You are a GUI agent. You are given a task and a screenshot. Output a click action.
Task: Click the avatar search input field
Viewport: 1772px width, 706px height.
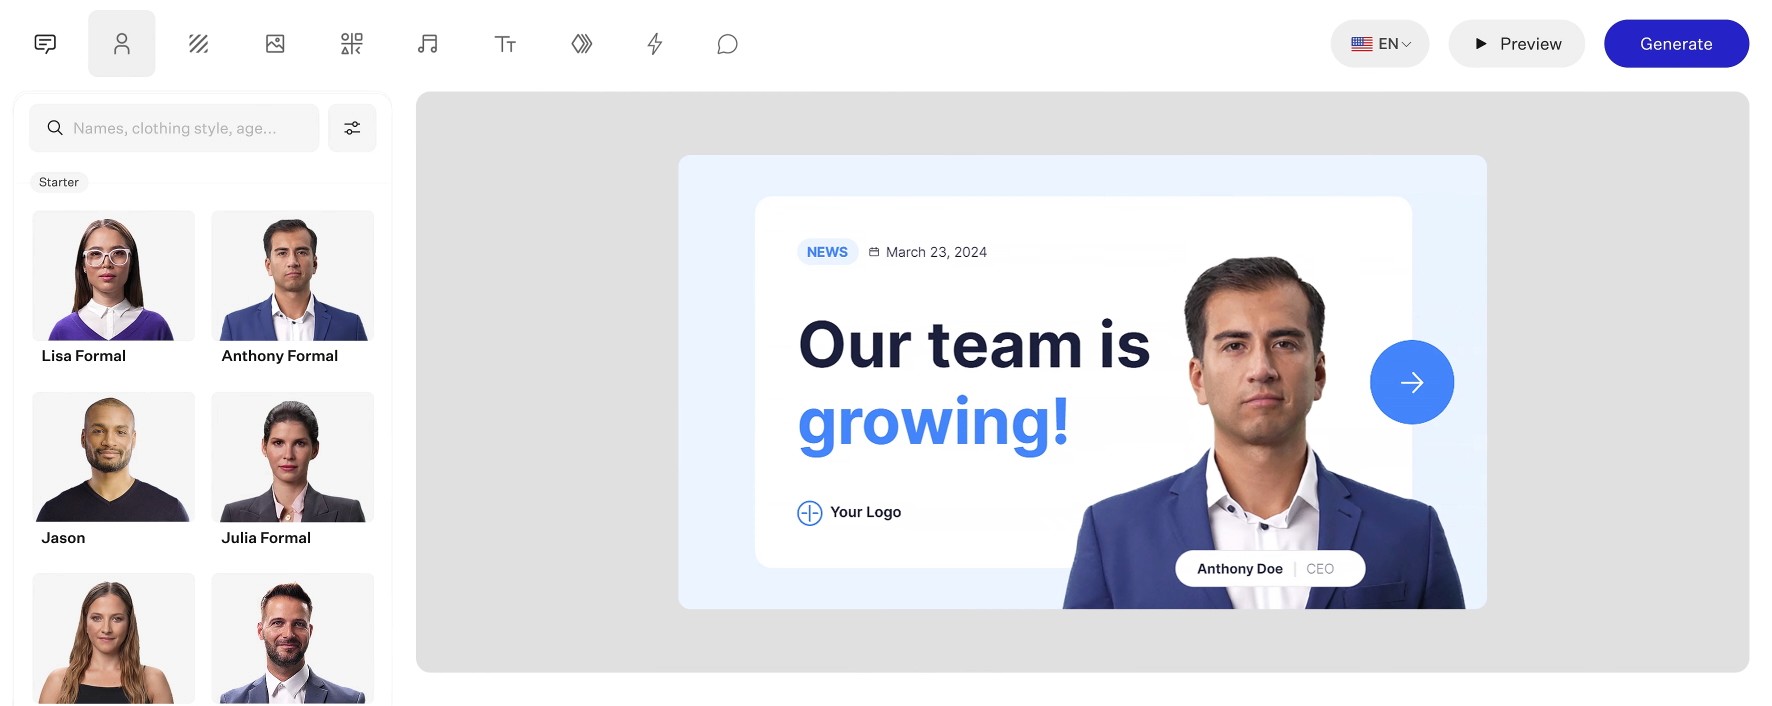pyautogui.click(x=174, y=128)
